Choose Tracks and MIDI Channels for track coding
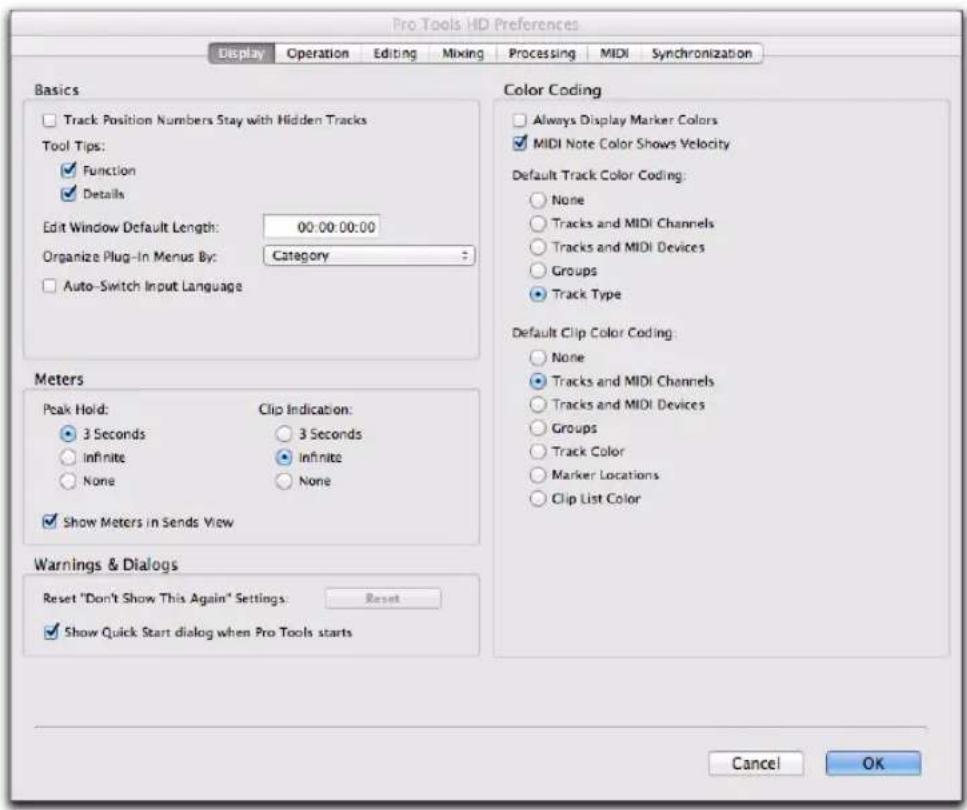 [x=538, y=223]
